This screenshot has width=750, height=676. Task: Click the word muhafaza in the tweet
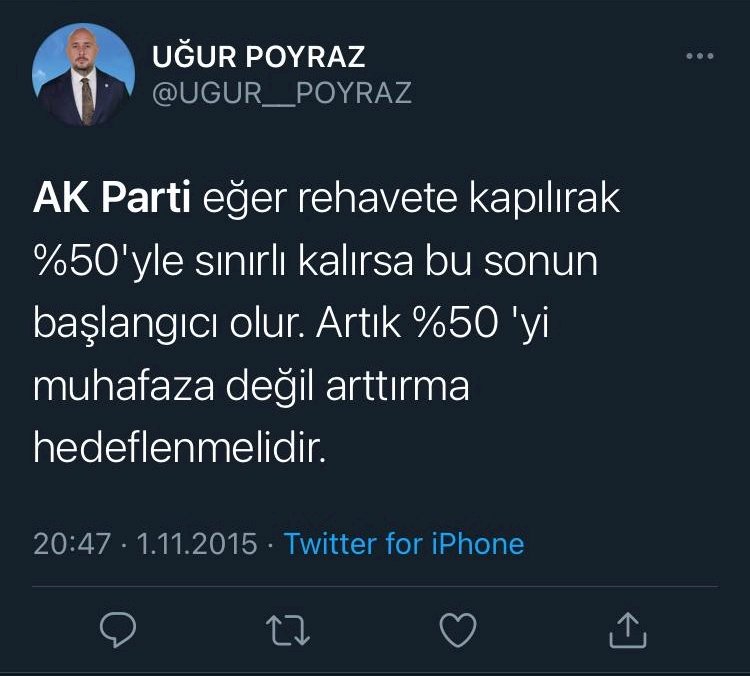[123, 386]
